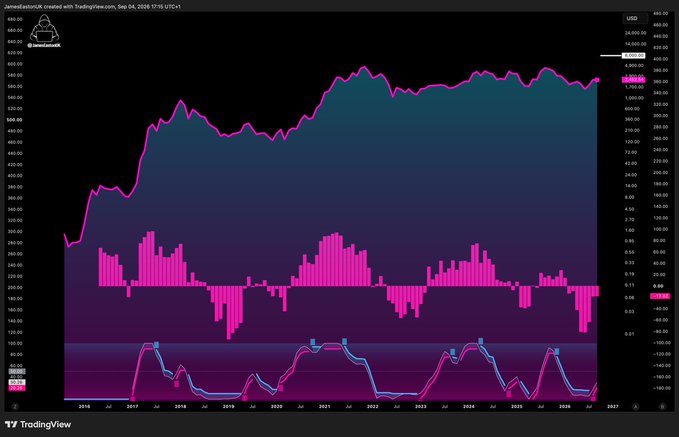The width and height of the screenshot is (679, 437).
Task: Click the white 30.28 oscillator value label
Action: (17, 382)
